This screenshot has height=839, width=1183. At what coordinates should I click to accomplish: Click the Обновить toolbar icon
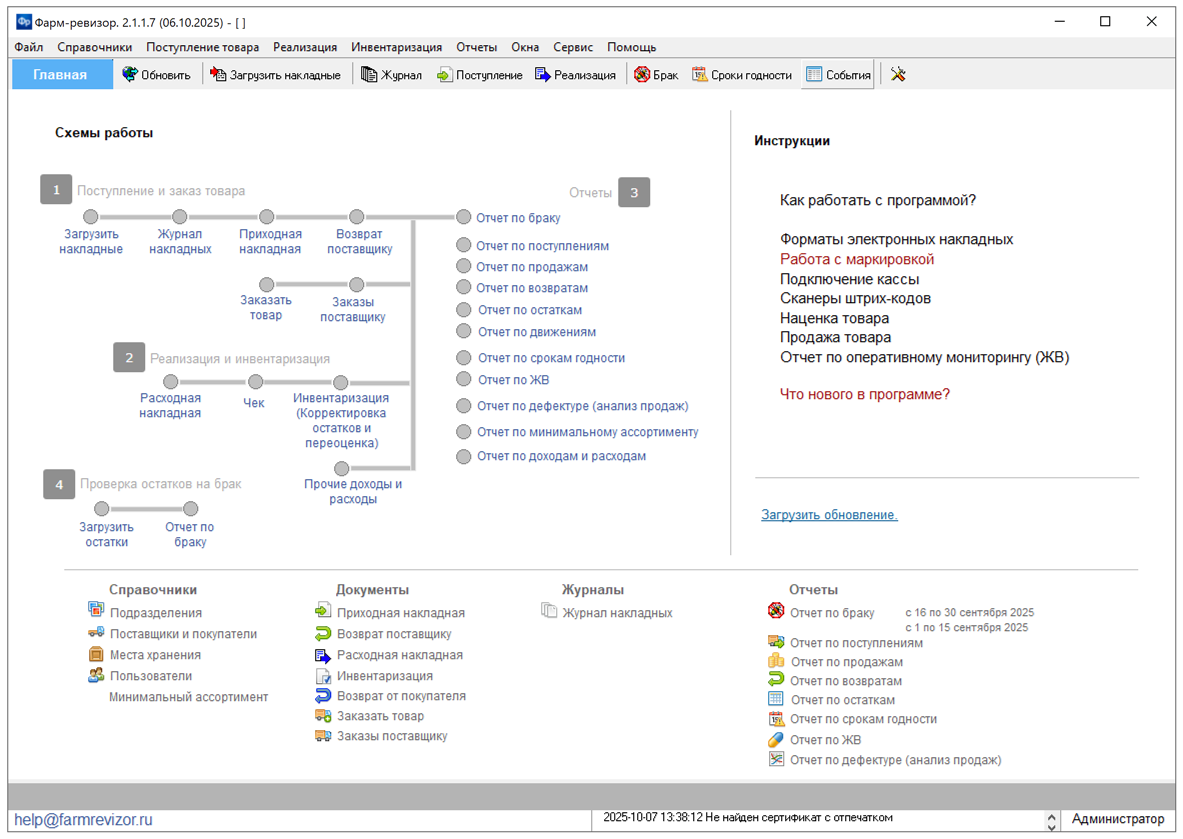[x=130, y=75]
